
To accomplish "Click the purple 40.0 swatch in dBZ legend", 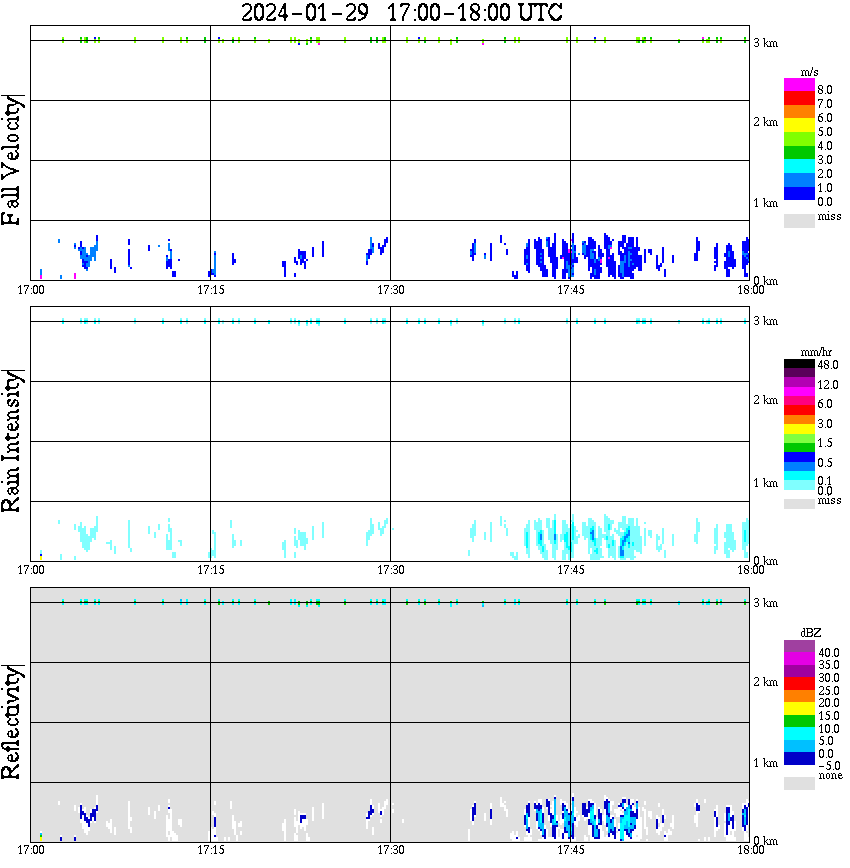I will [799, 647].
